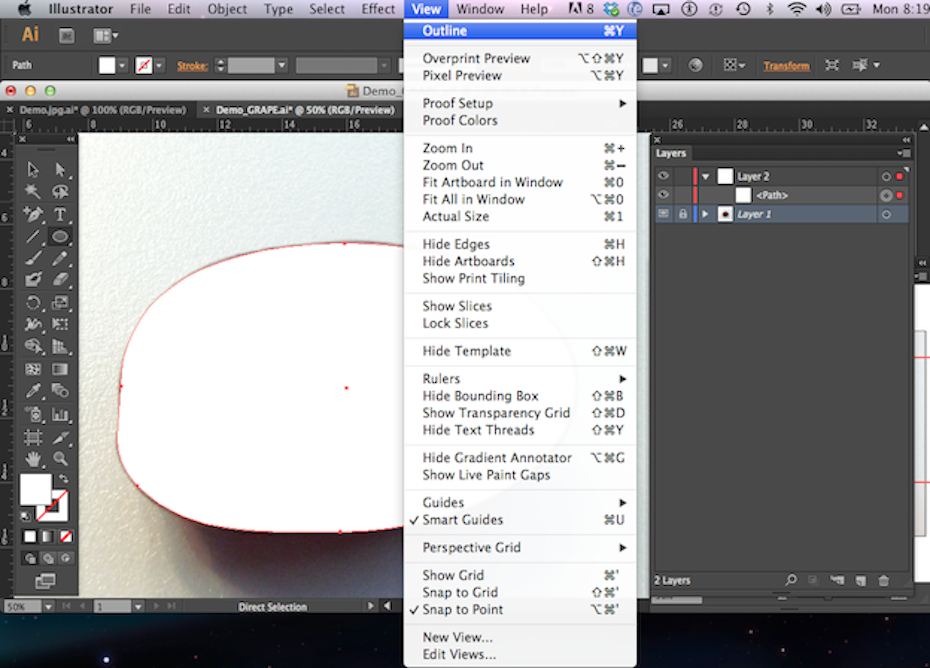The image size is (930, 668).
Task: Select the Magic Wand tool
Action: [x=33, y=192]
